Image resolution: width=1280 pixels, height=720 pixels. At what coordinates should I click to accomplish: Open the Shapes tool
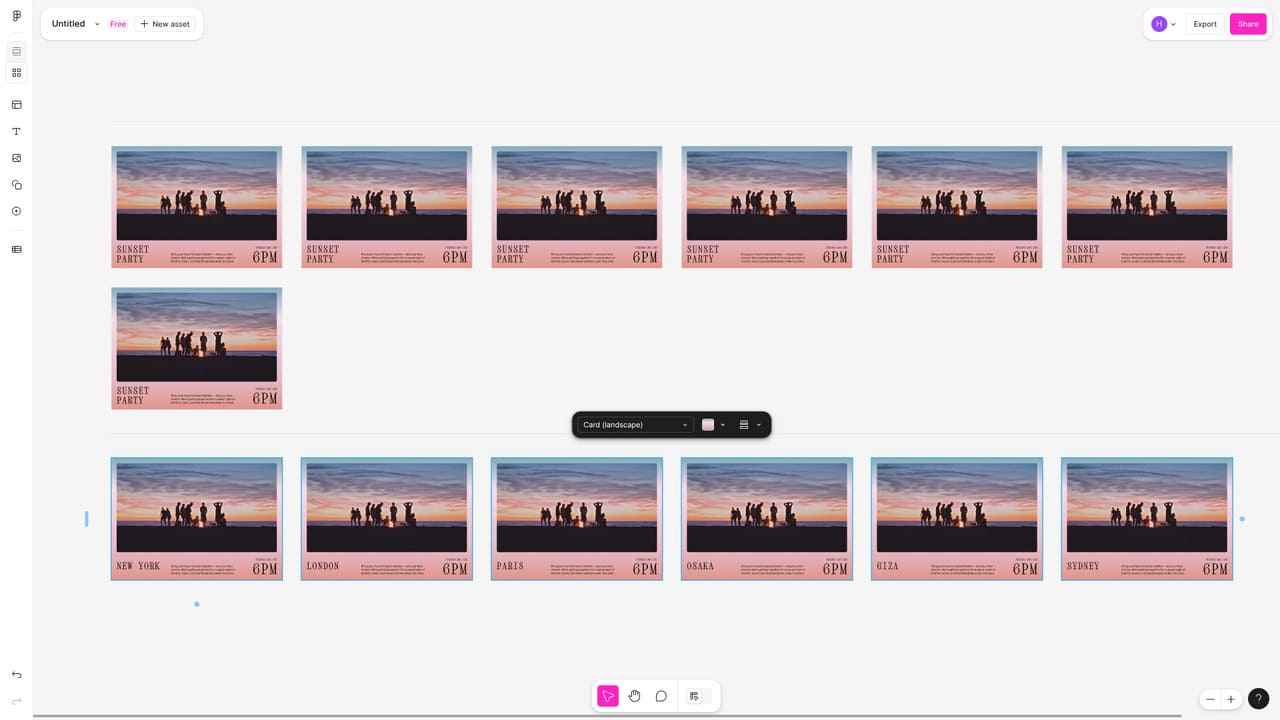point(16,185)
